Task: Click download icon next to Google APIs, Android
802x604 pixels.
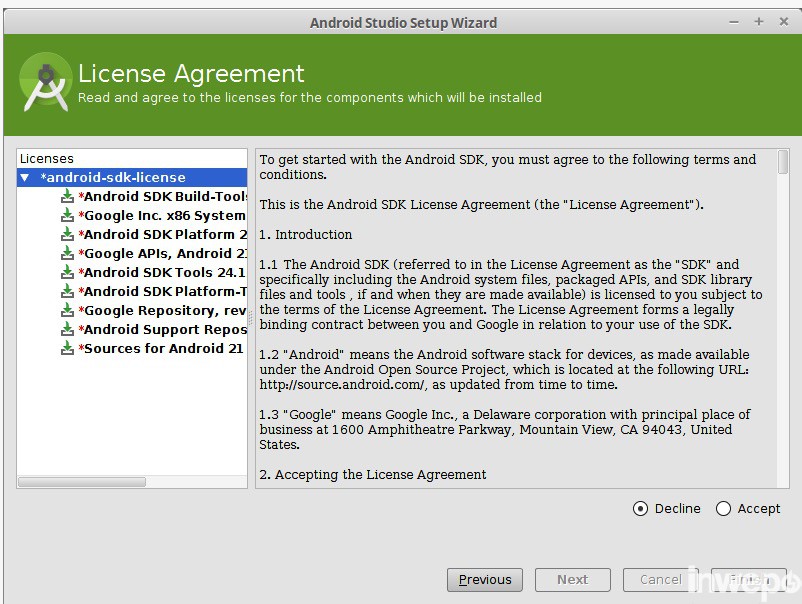Action: click(x=67, y=254)
